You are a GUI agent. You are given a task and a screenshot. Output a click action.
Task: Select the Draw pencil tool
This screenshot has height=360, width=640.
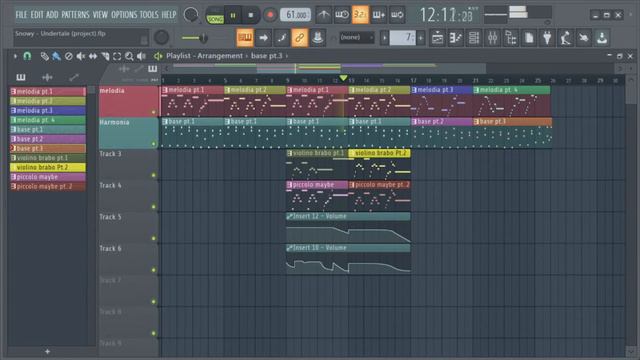coord(44,56)
